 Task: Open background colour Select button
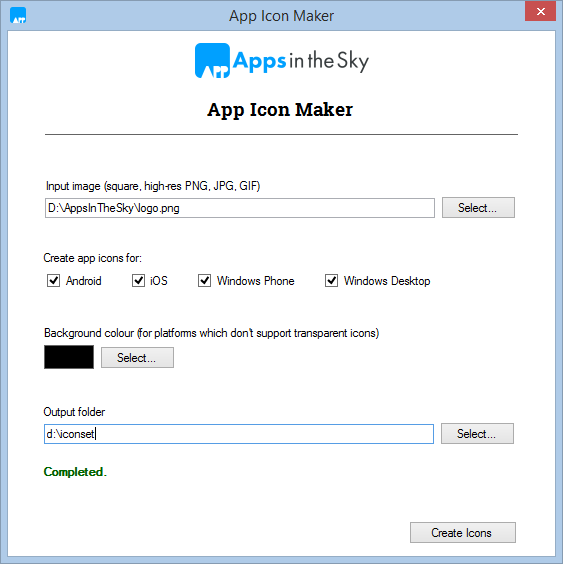137,358
